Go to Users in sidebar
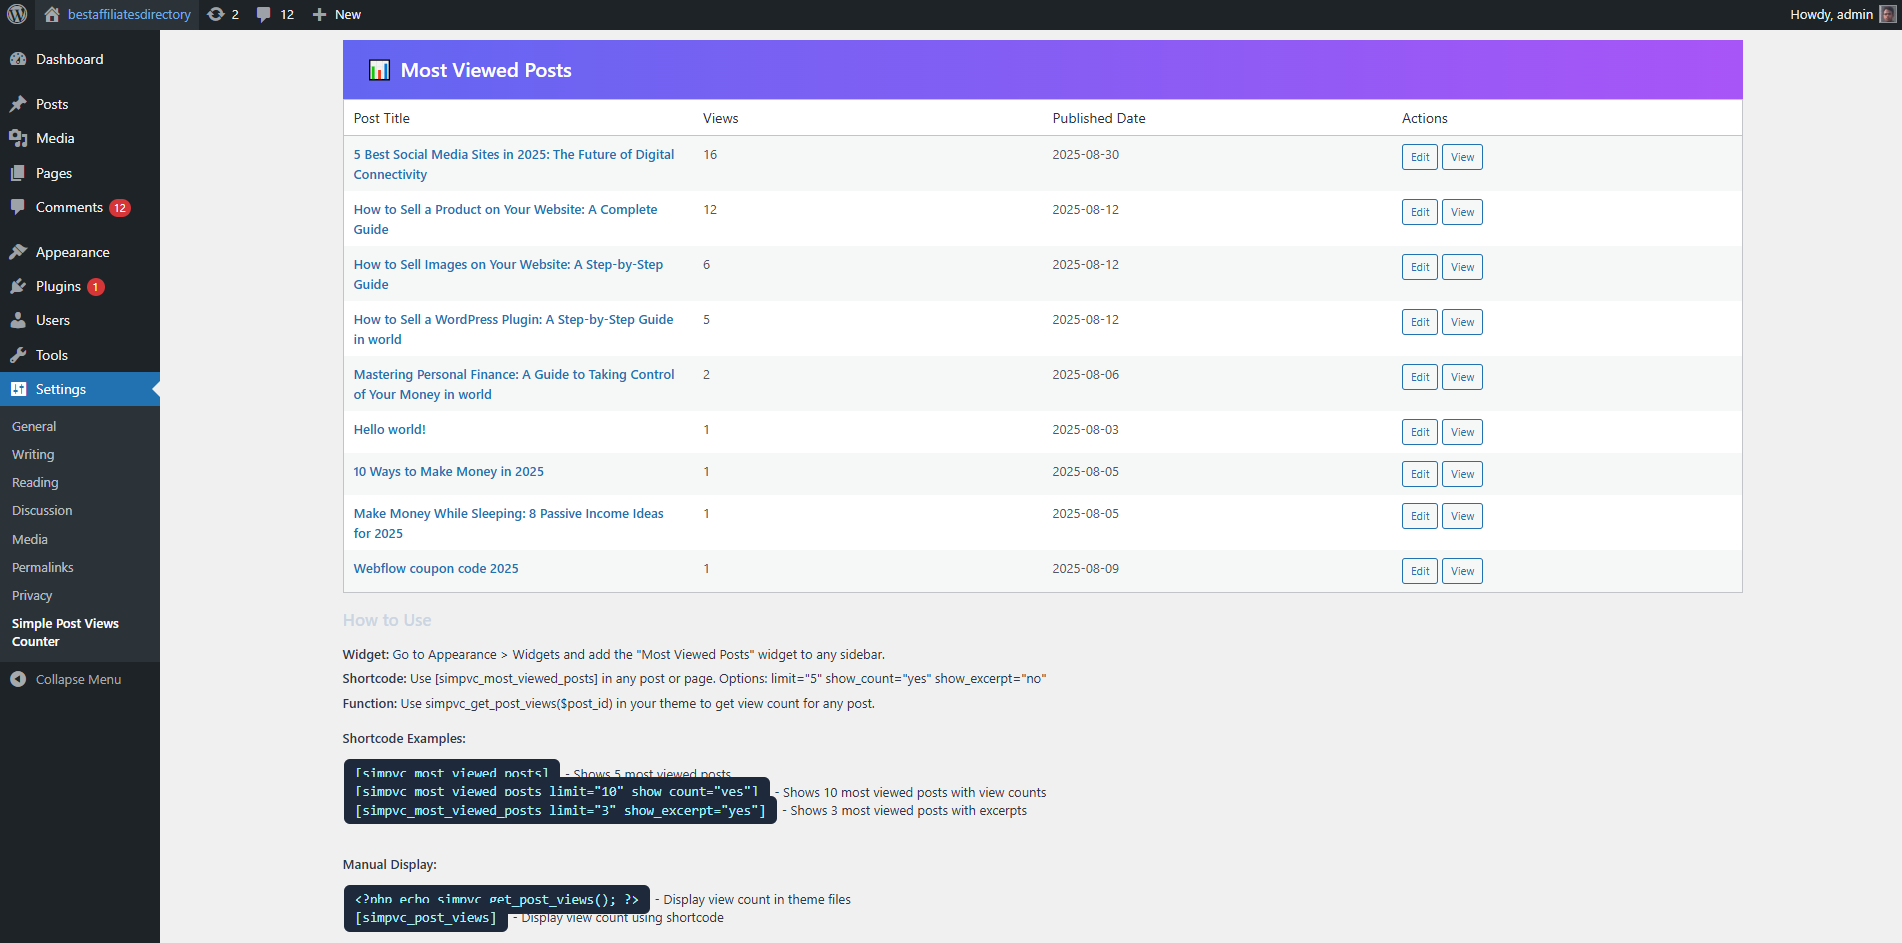The height and width of the screenshot is (943, 1902). pos(53,320)
